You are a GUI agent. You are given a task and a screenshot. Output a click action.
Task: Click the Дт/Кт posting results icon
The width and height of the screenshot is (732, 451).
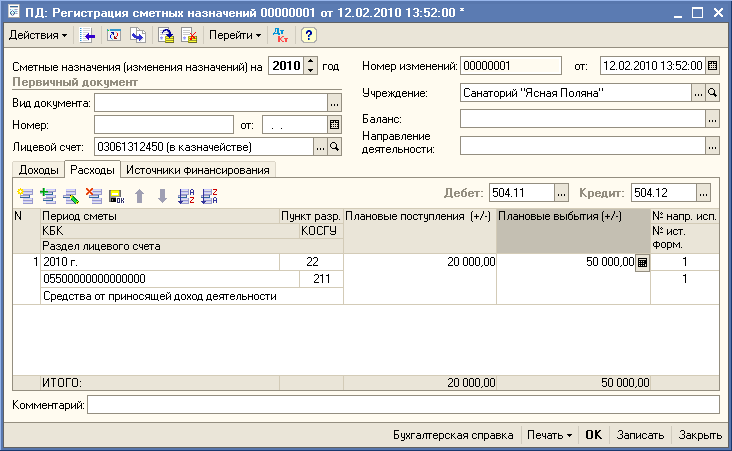[x=281, y=35]
